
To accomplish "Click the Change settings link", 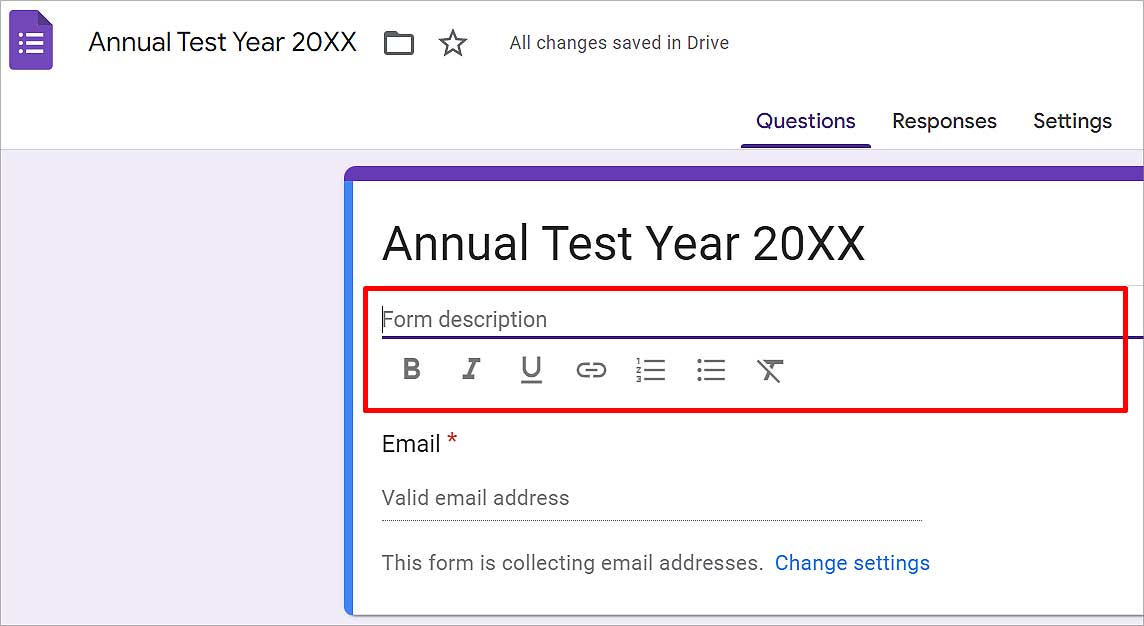I will (852, 563).
